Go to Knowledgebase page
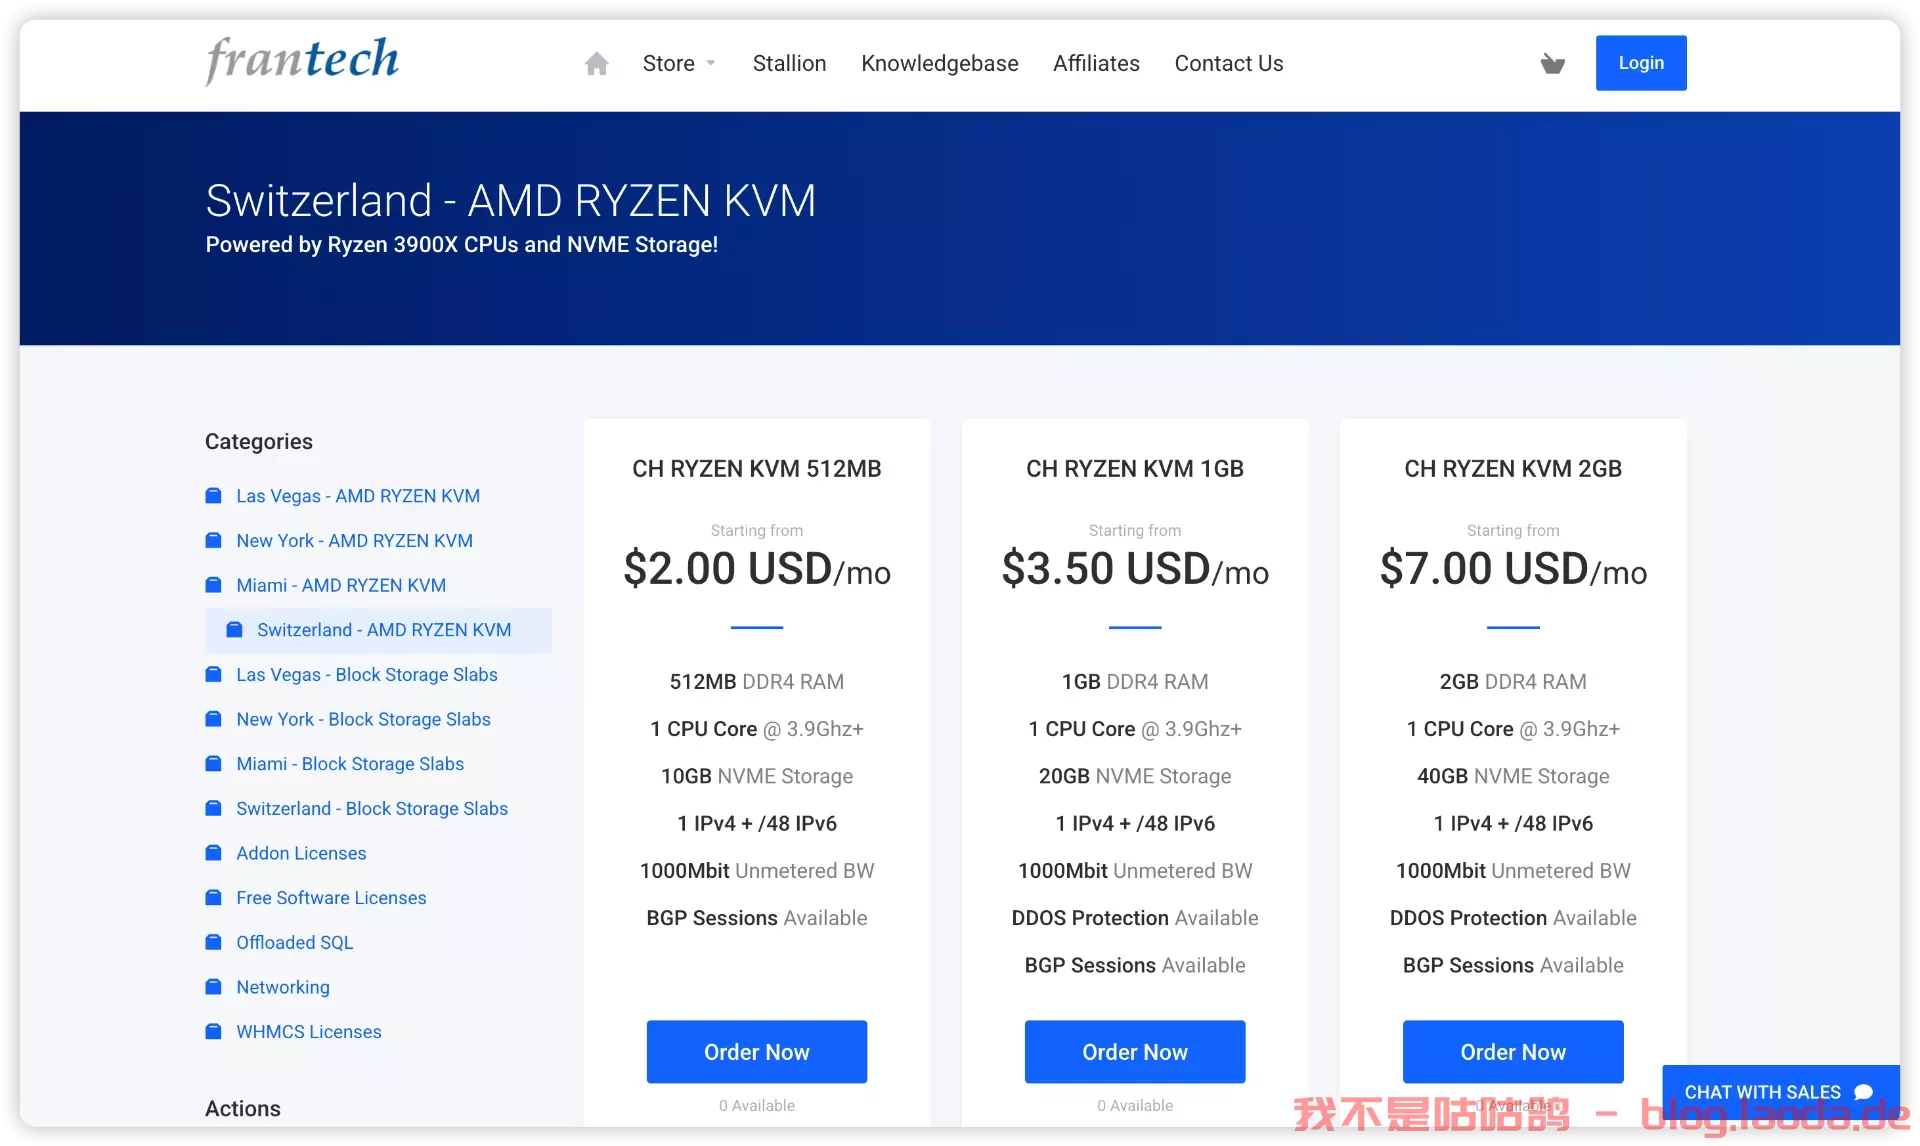1920x1146 pixels. tap(939, 64)
